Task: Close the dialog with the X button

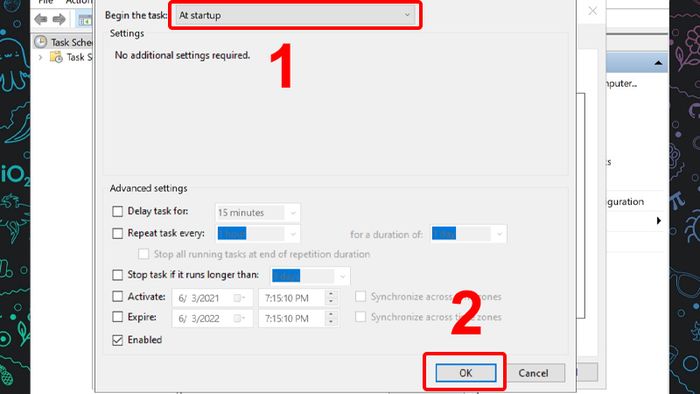Action: click(x=592, y=11)
